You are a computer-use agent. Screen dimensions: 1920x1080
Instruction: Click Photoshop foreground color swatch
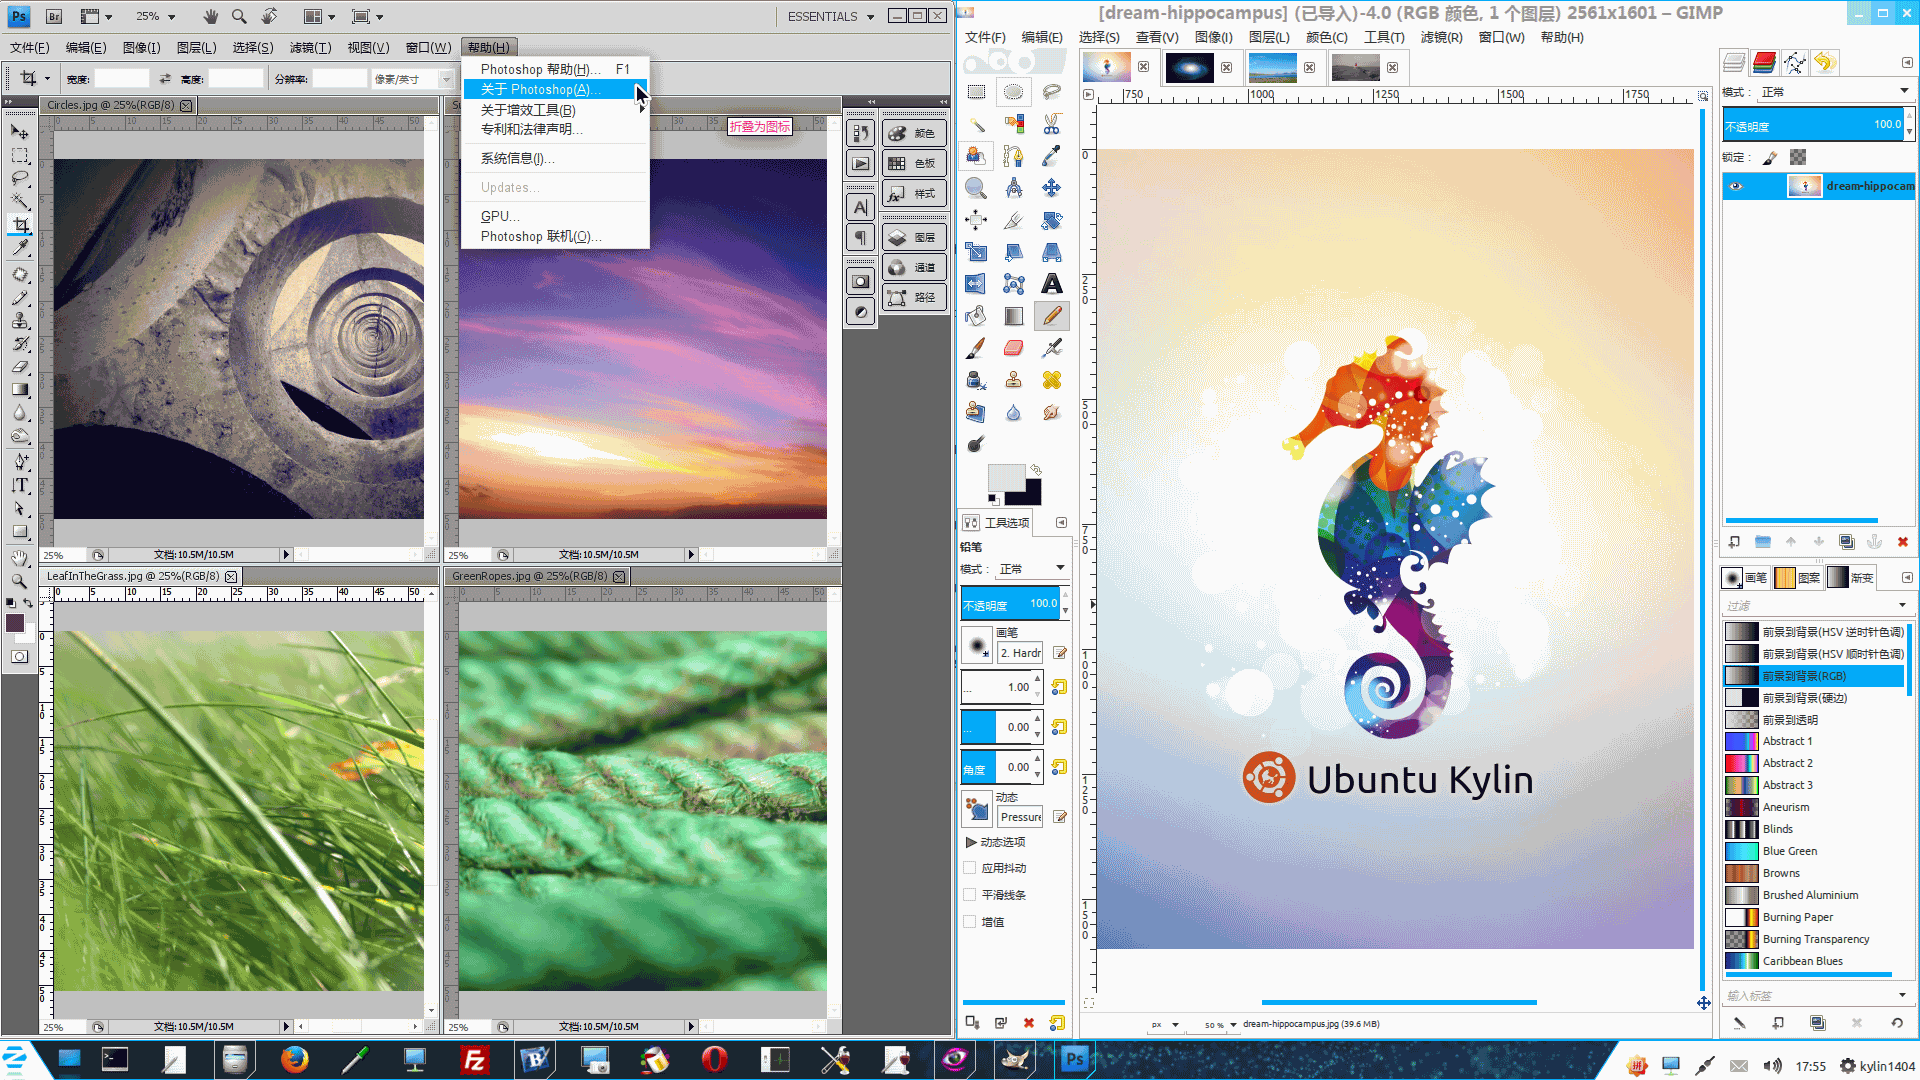(15, 623)
